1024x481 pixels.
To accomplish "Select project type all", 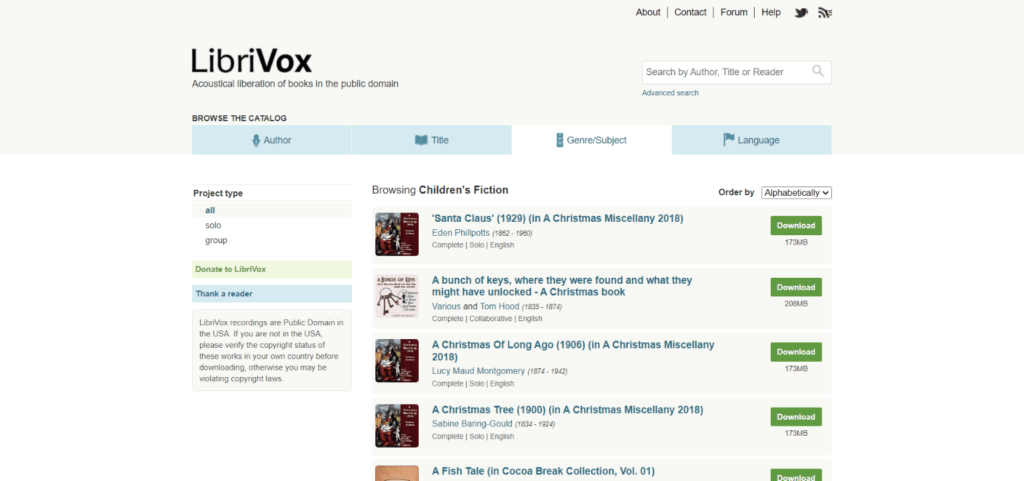I will [210, 210].
